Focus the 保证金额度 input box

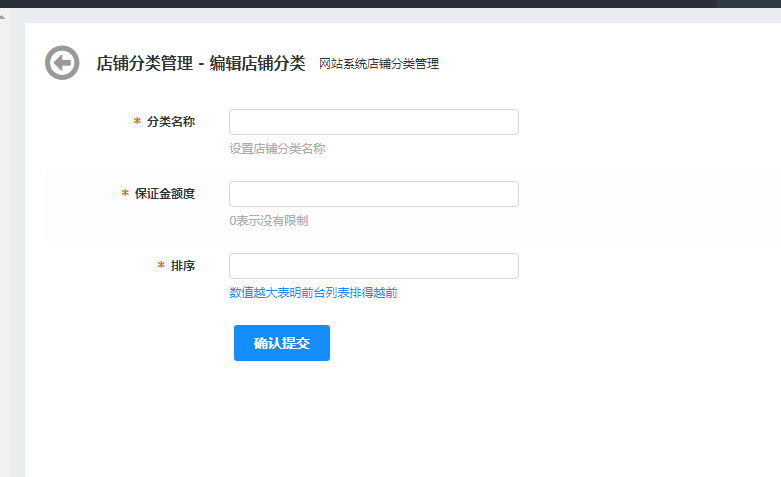coord(373,194)
